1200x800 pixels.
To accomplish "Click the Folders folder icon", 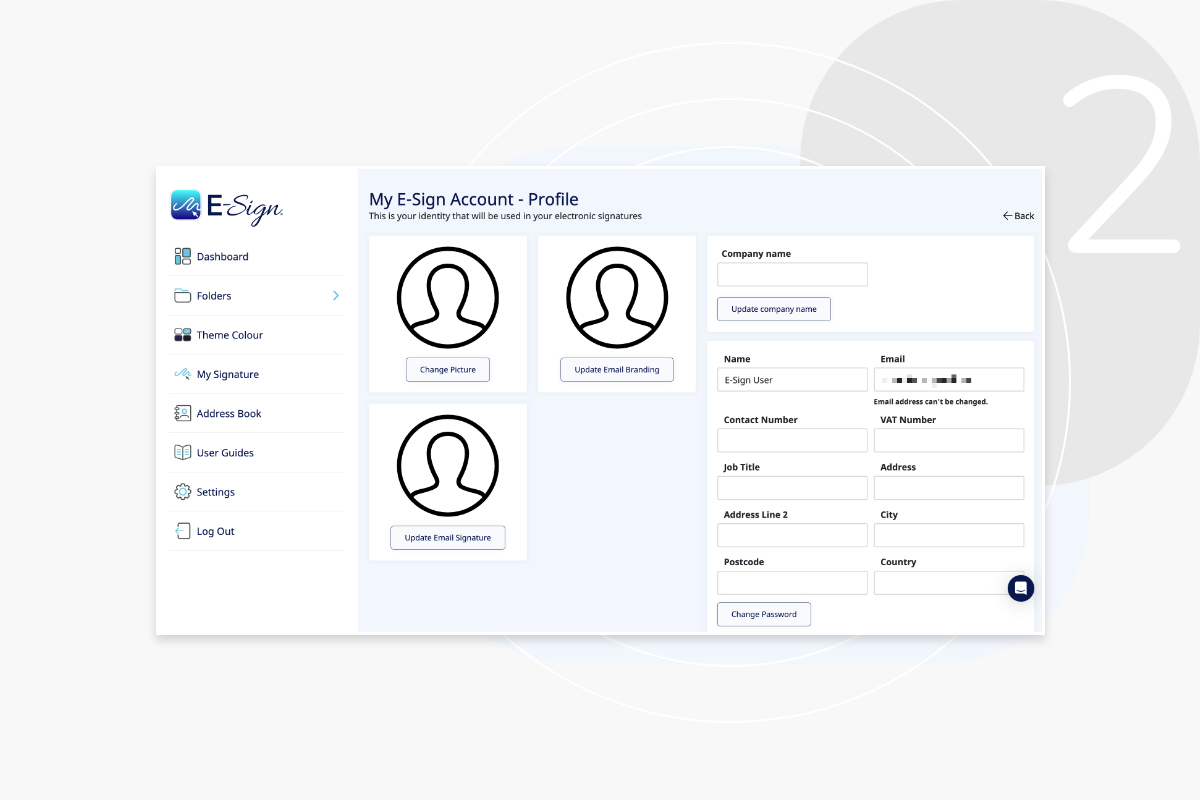I will [x=182, y=296].
